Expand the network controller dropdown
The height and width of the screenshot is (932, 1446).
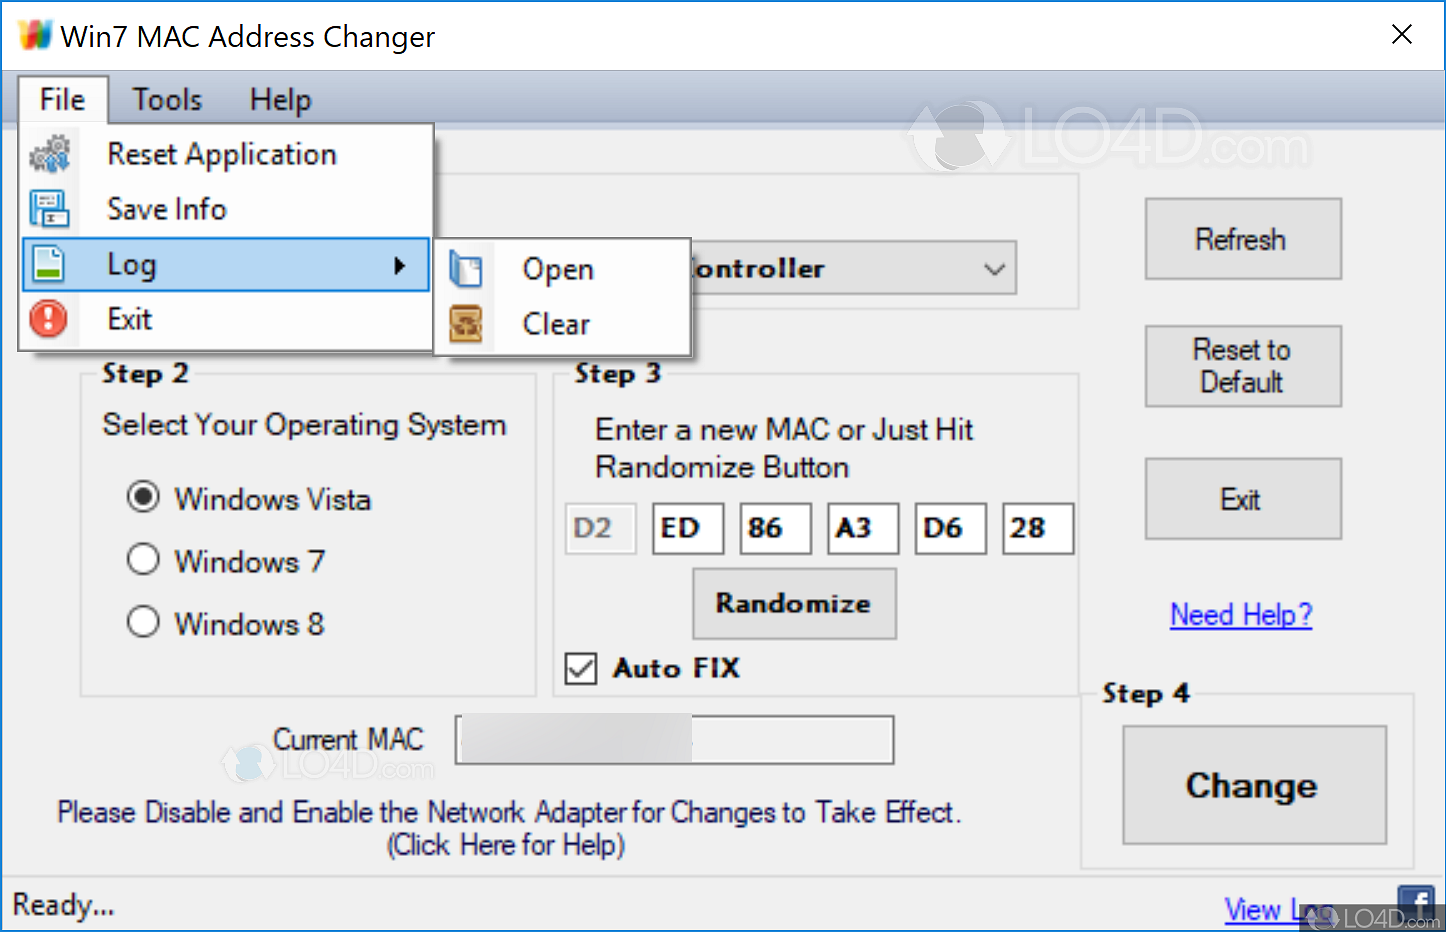(x=994, y=269)
